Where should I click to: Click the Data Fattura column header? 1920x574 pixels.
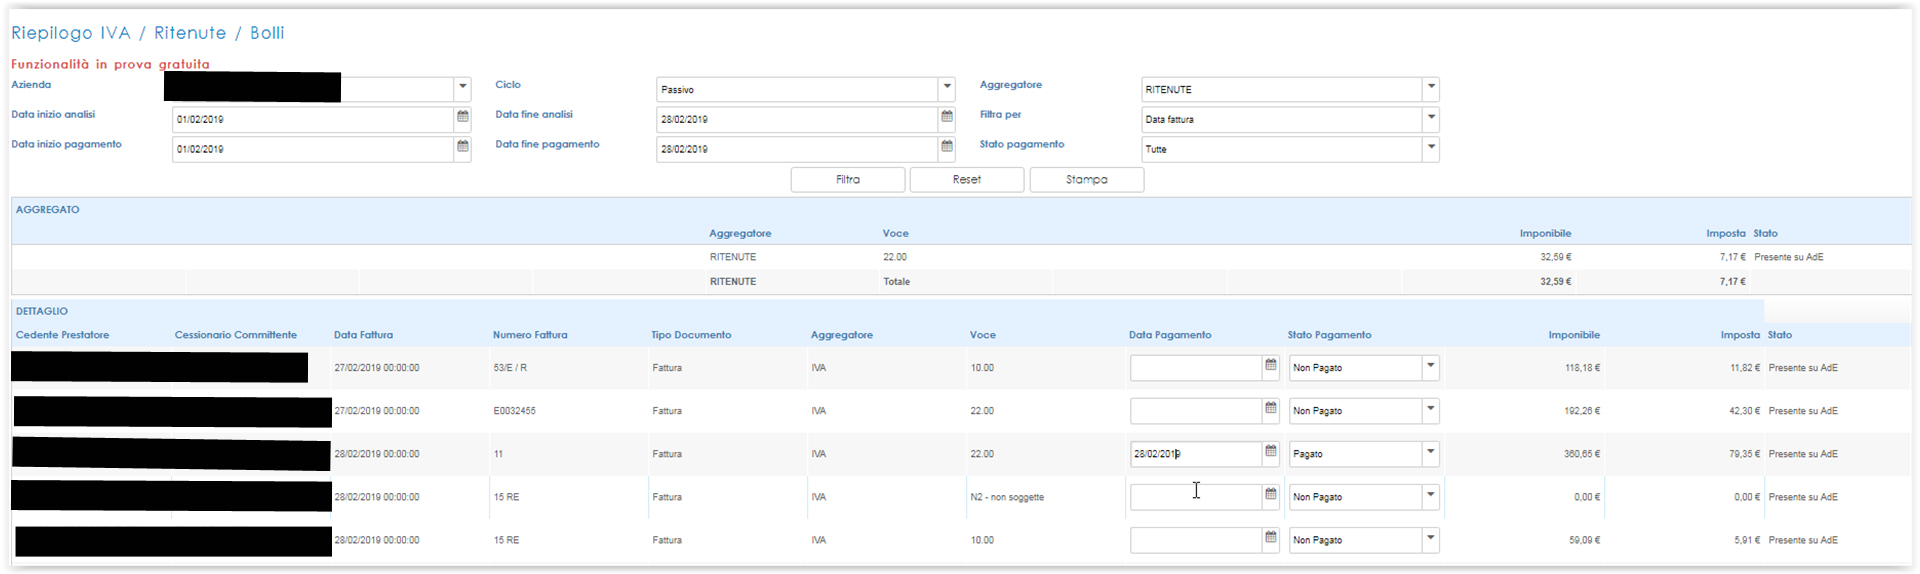pos(363,335)
